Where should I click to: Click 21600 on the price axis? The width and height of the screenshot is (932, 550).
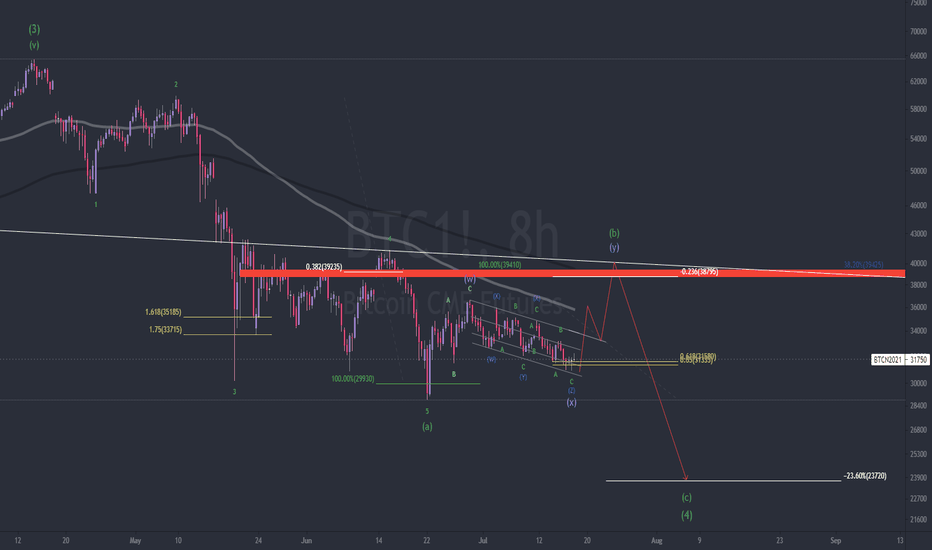click(918, 520)
